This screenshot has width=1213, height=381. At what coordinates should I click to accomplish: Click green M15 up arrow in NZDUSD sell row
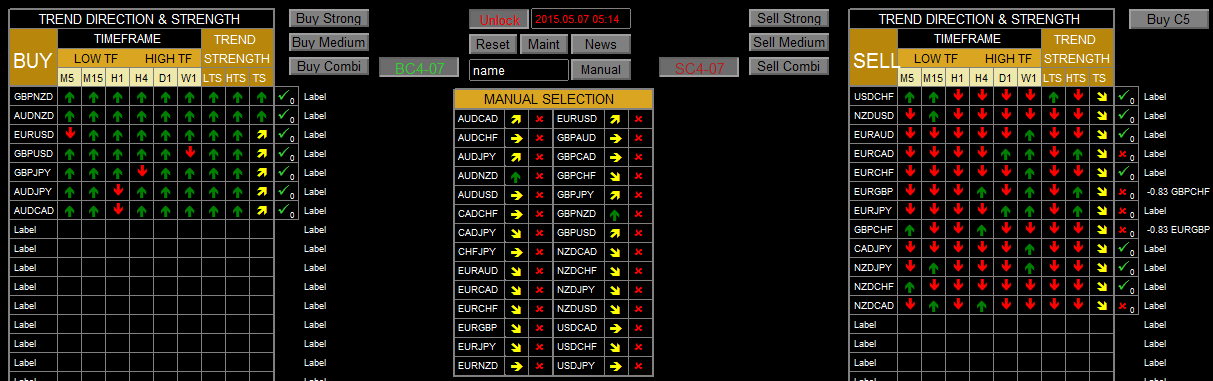pyautogui.click(x=933, y=116)
